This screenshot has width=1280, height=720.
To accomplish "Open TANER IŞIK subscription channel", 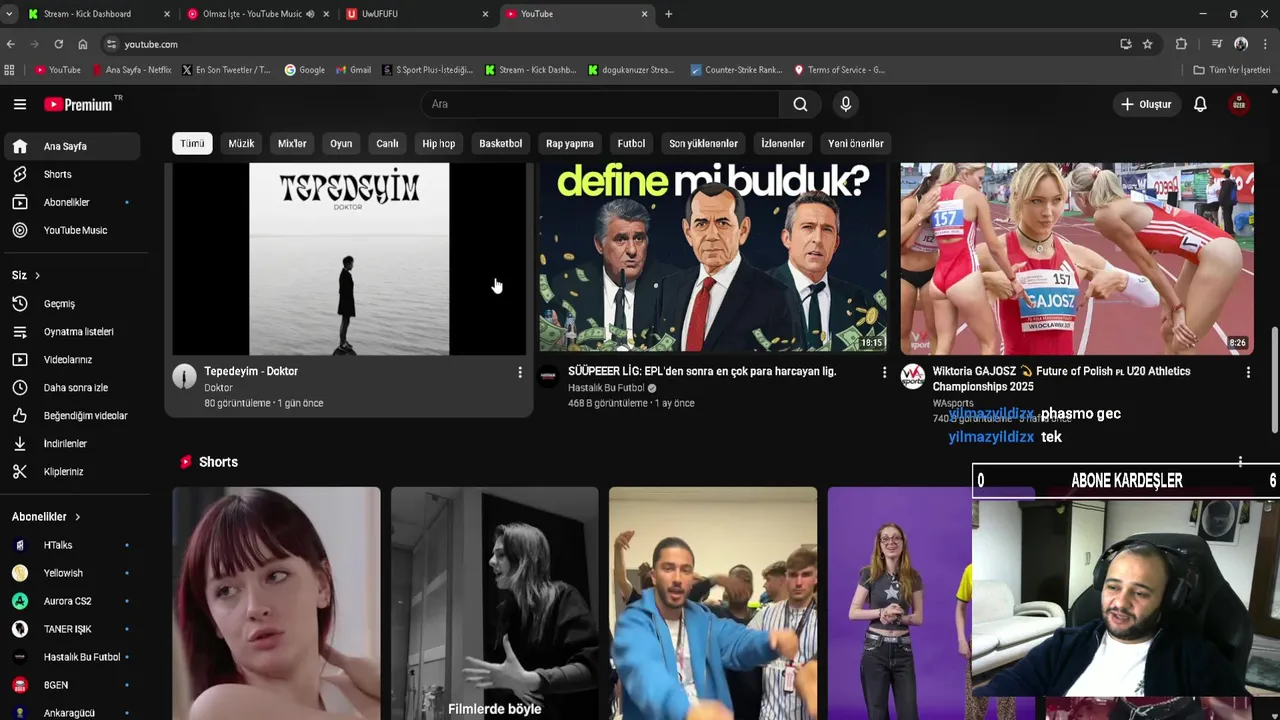I will [x=70, y=629].
